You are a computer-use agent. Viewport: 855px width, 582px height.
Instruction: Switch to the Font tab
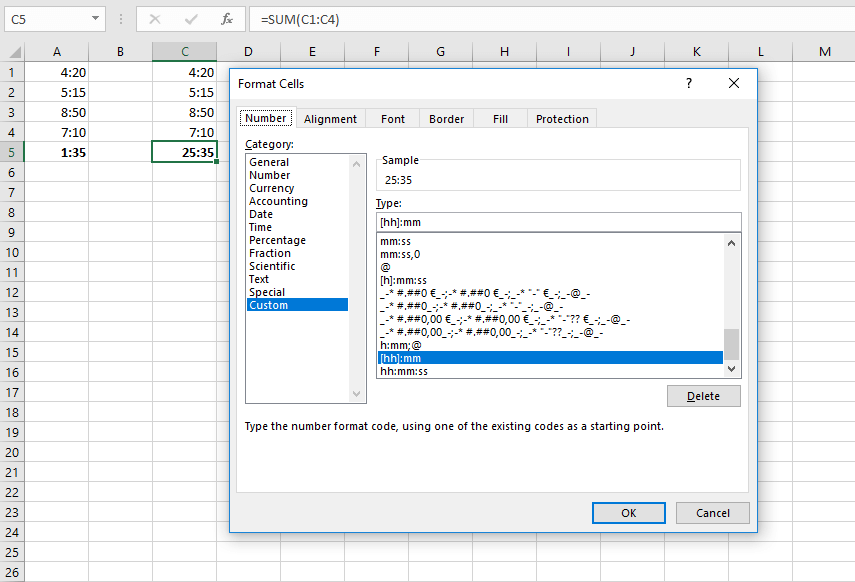coord(393,119)
